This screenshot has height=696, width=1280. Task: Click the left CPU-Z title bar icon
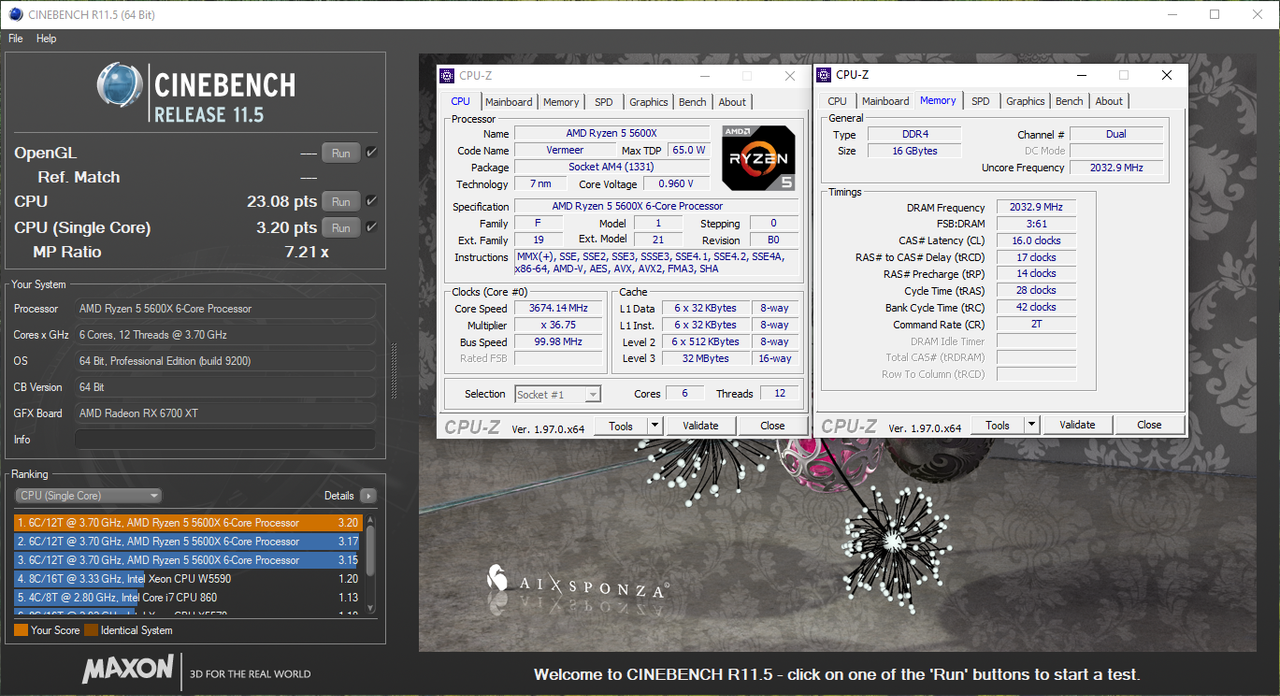[x=449, y=76]
